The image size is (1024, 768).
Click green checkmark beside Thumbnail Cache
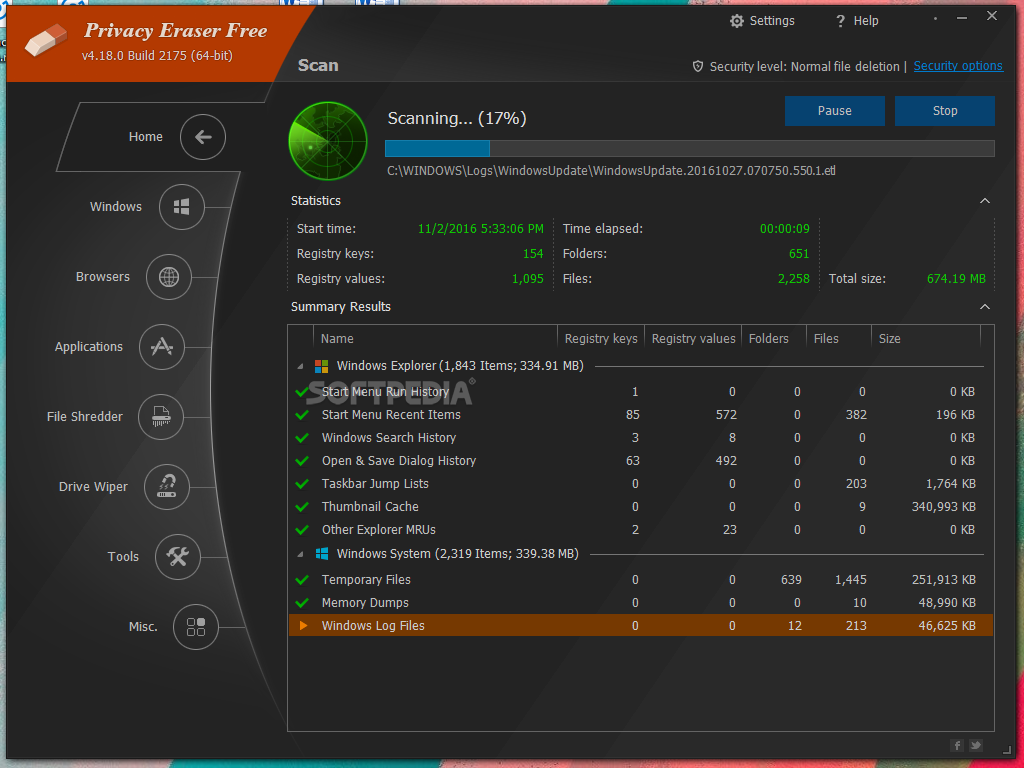point(302,507)
